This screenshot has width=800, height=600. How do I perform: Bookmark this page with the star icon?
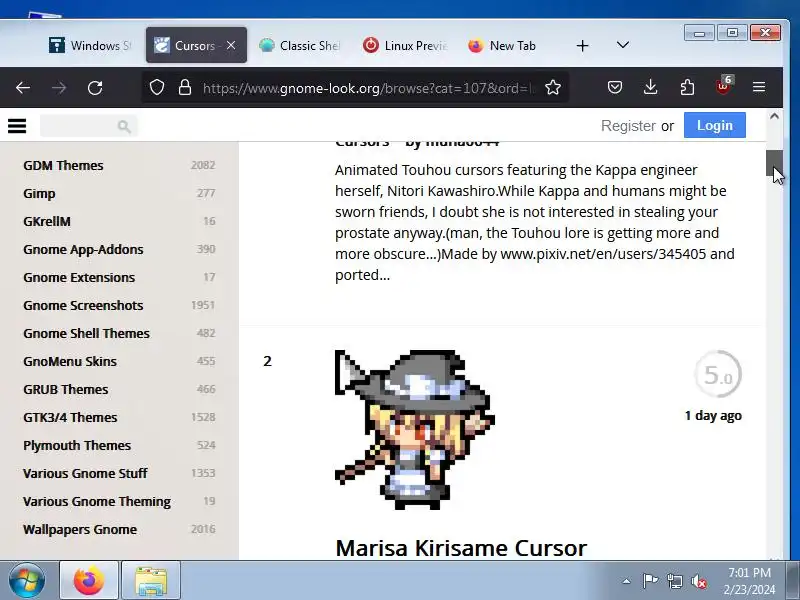pyautogui.click(x=553, y=88)
